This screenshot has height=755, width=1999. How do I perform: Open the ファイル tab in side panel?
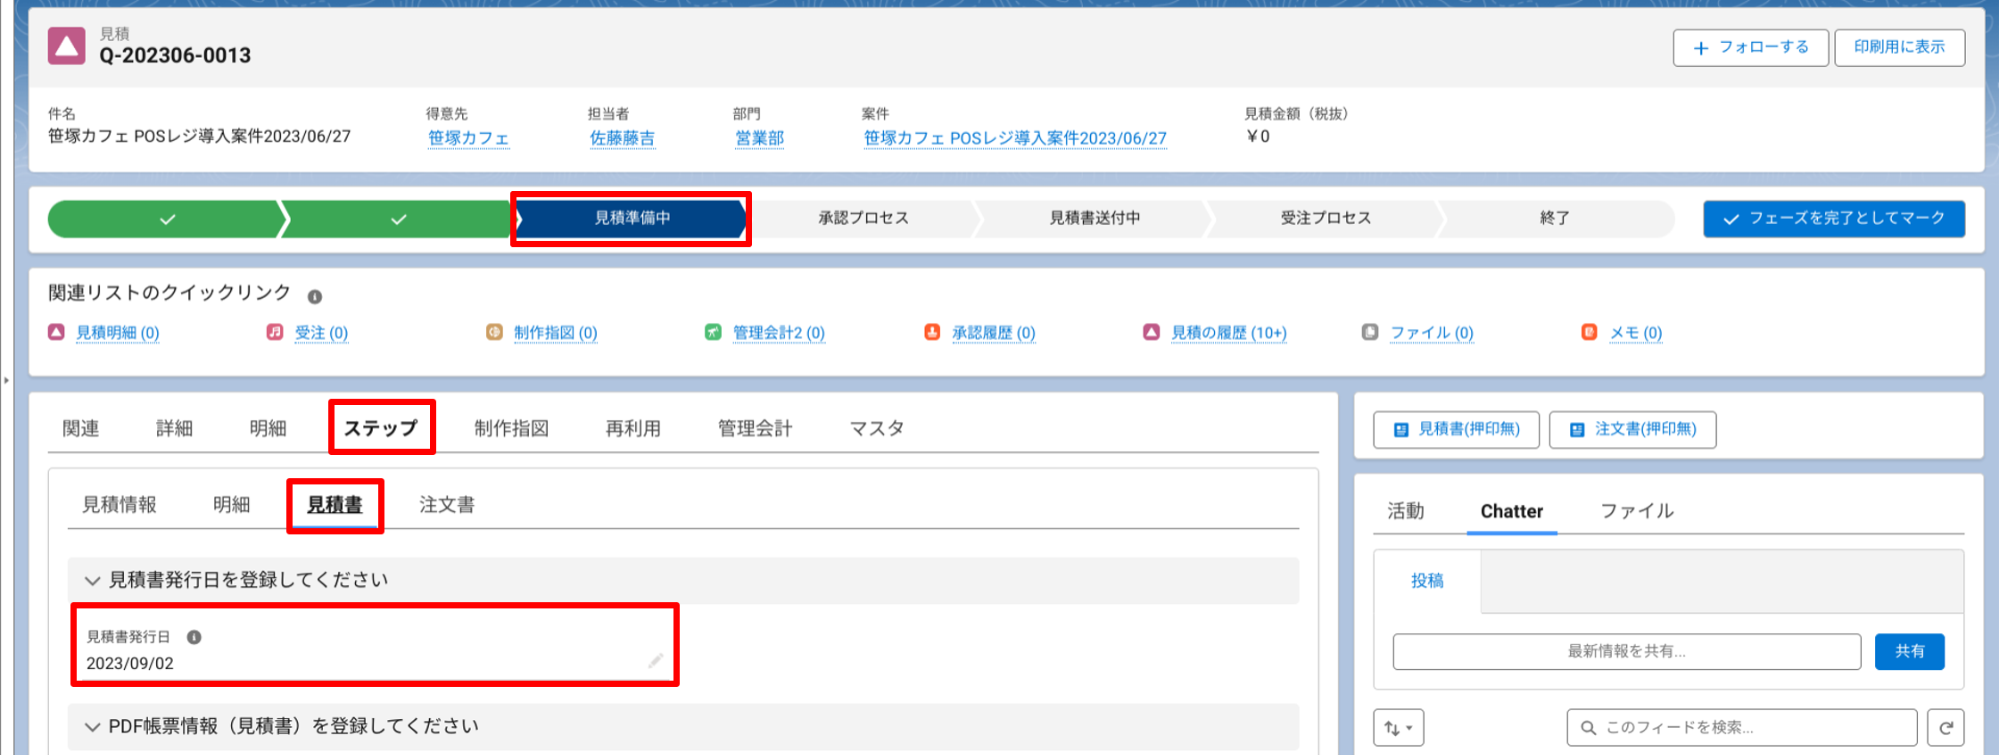[1637, 511]
